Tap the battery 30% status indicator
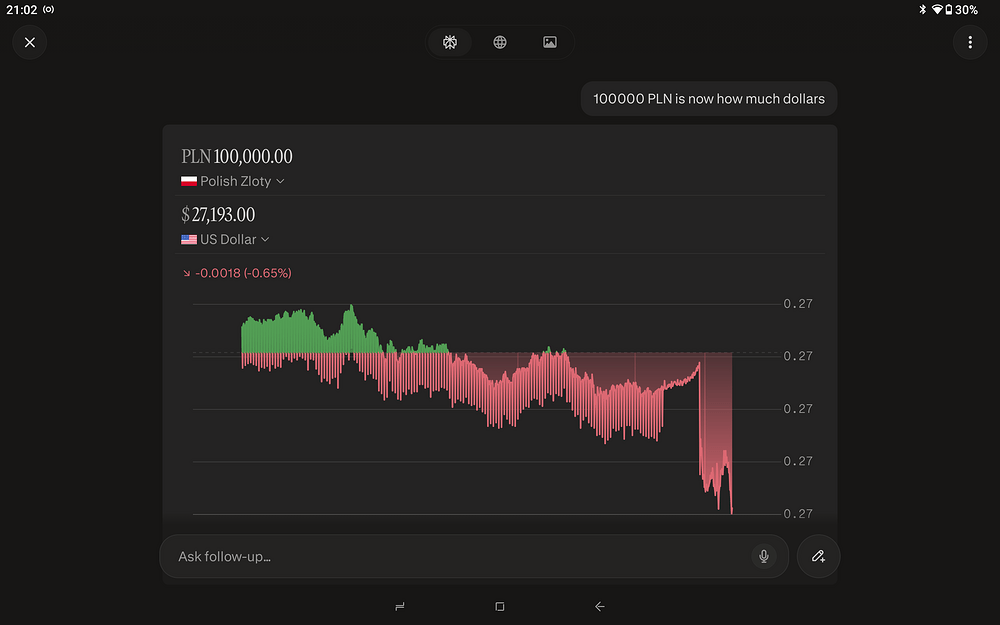The width and height of the screenshot is (1000, 625). (x=961, y=10)
